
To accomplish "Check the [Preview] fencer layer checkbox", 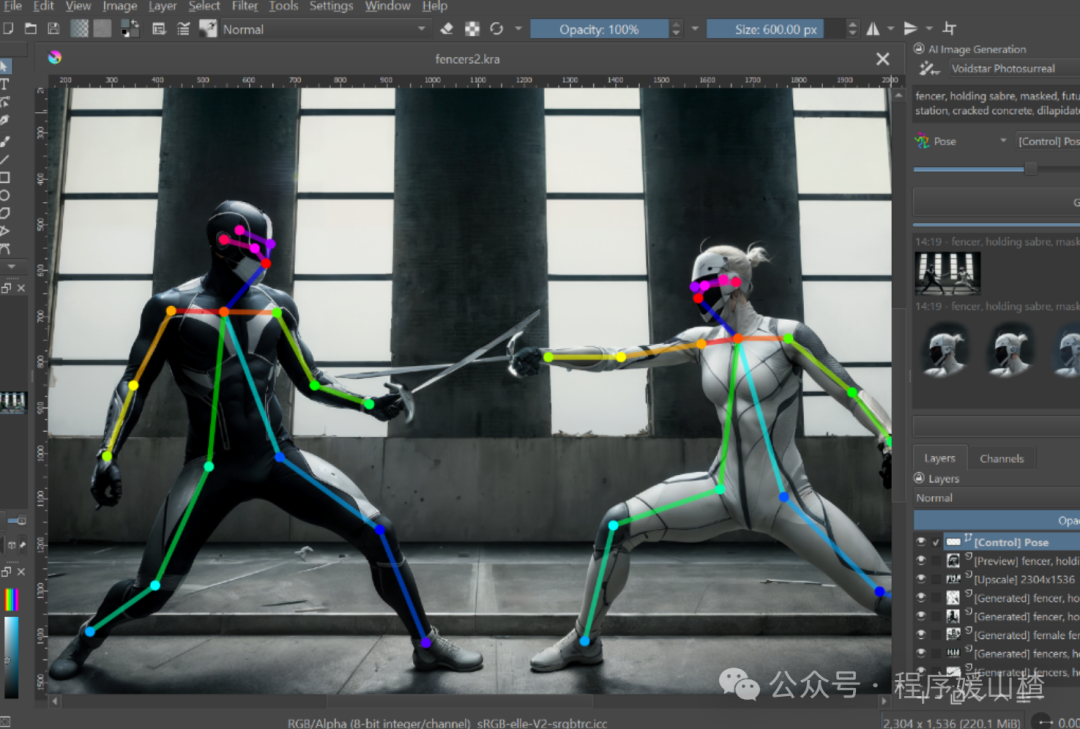I will pos(936,561).
